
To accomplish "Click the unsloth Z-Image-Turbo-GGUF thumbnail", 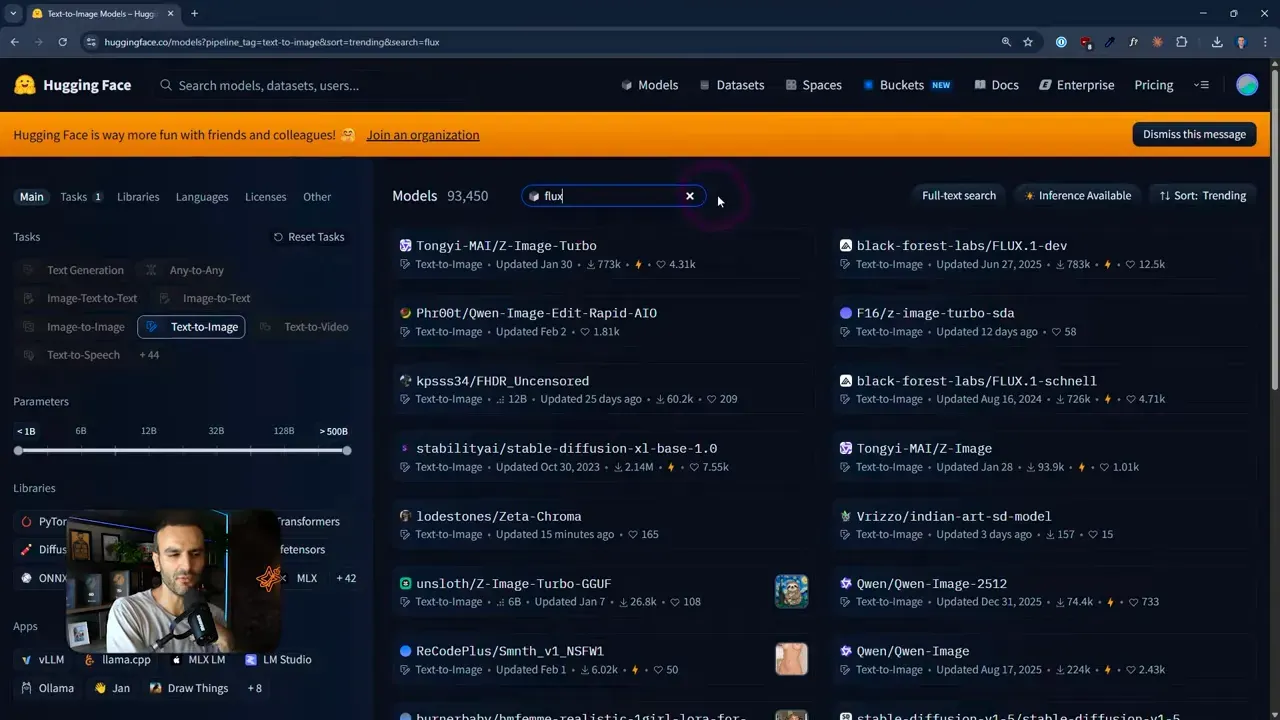I will [x=791, y=591].
